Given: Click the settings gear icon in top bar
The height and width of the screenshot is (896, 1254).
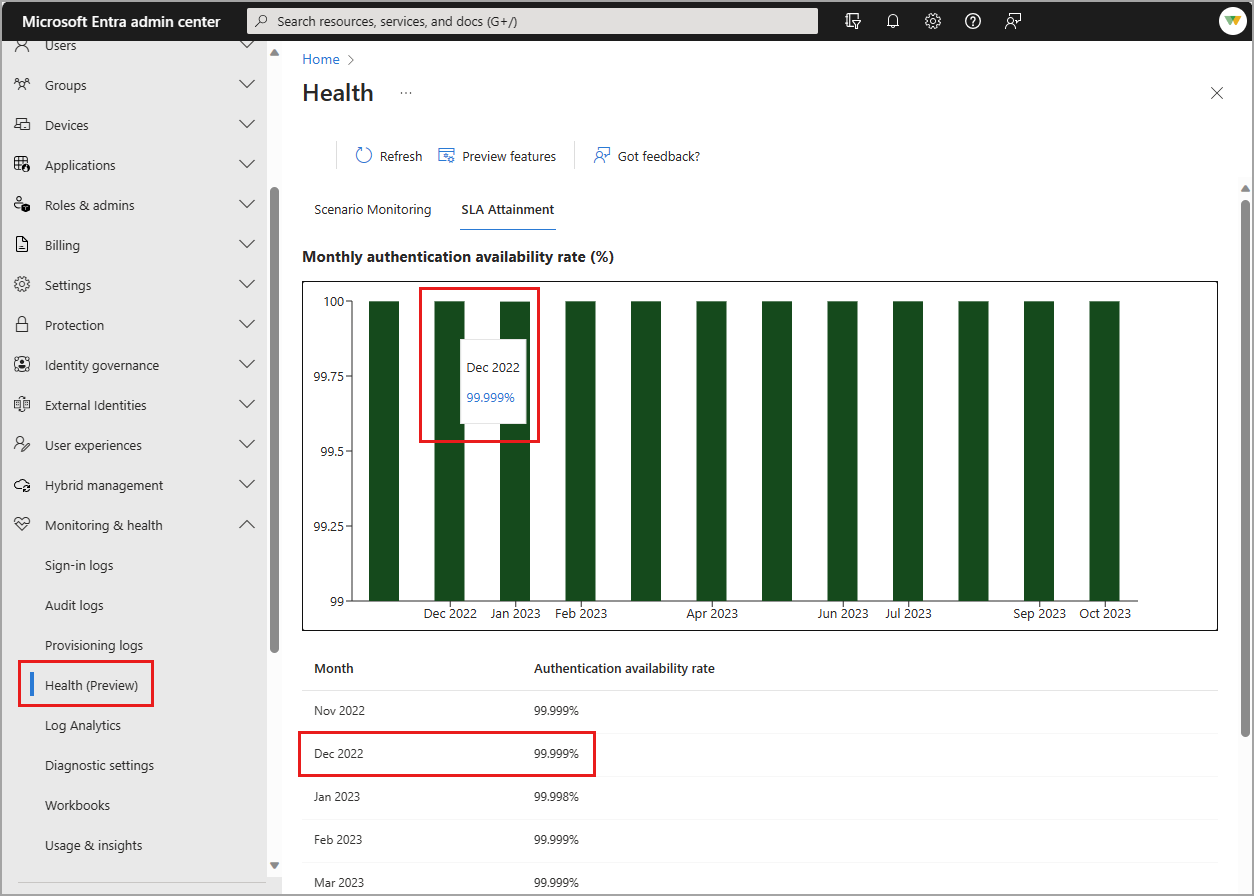Looking at the screenshot, I should [x=932, y=20].
